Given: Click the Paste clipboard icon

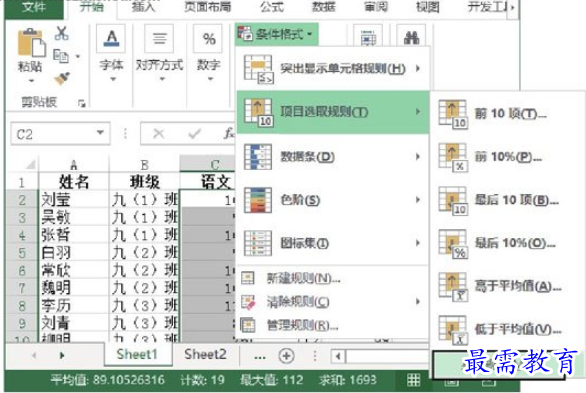Looking at the screenshot, I should point(31,43).
